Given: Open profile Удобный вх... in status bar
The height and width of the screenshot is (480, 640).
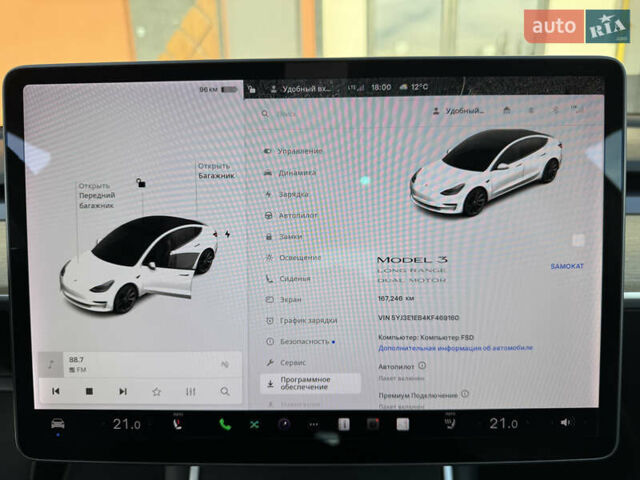Looking at the screenshot, I should coord(300,89).
